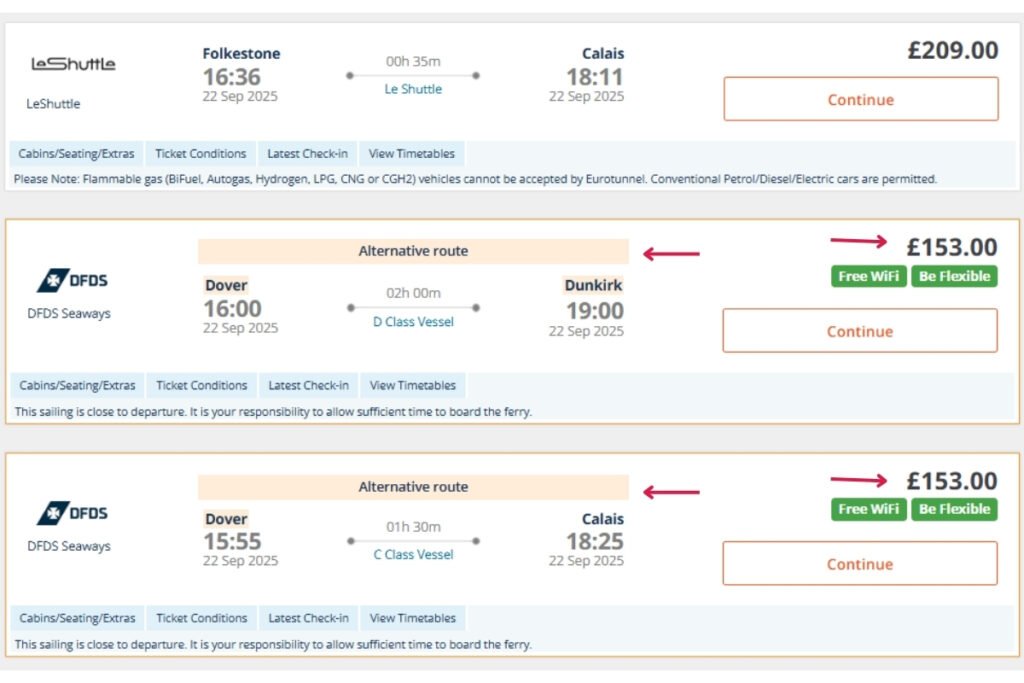This screenshot has width=1024, height=683.
Task: Continue with the £153.00 Dover to Dunkirk ferry
Action: pyautogui.click(x=859, y=330)
